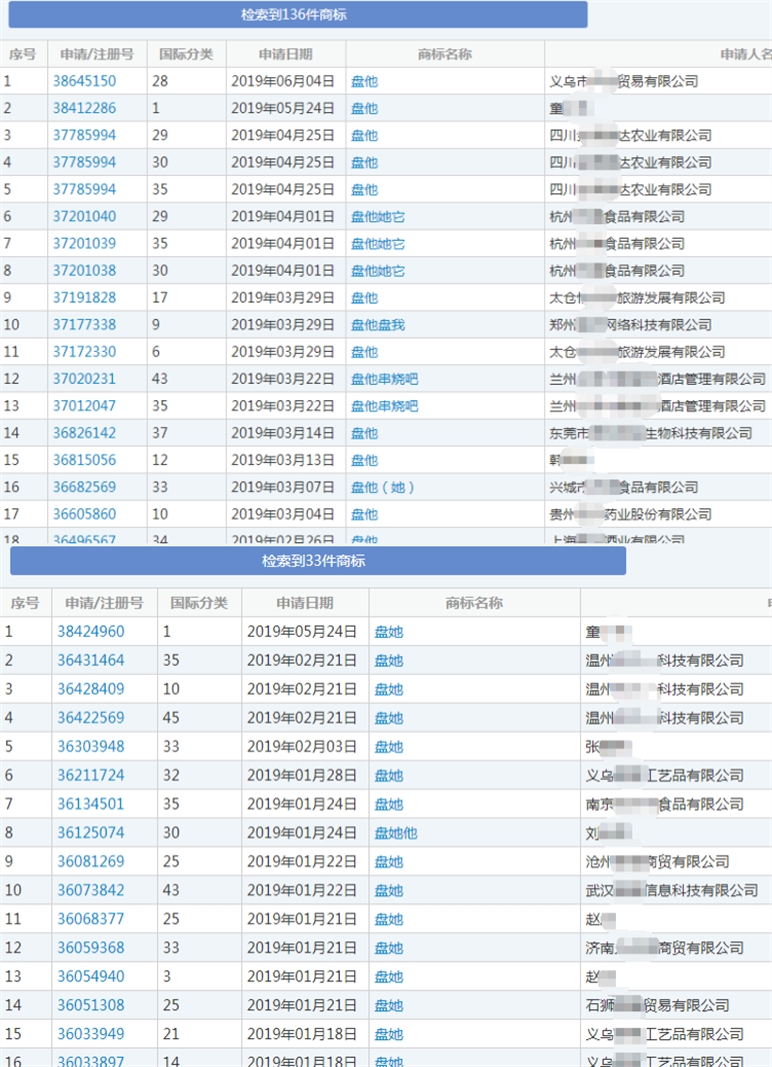Open application number 36033949

click(x=91, y=1034)
